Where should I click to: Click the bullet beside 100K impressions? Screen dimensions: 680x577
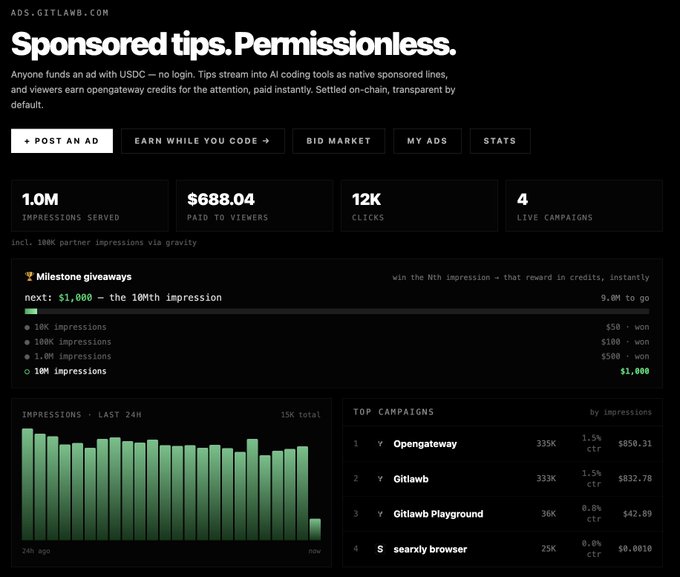tap(27, 342)
